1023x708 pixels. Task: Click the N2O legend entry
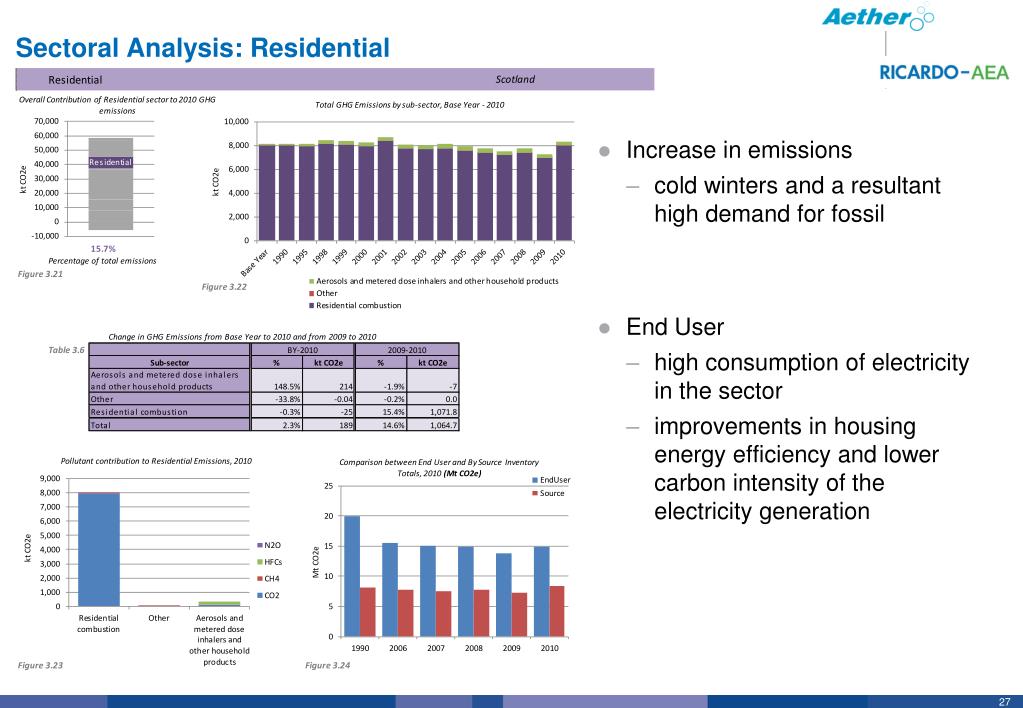coord(269,545)
